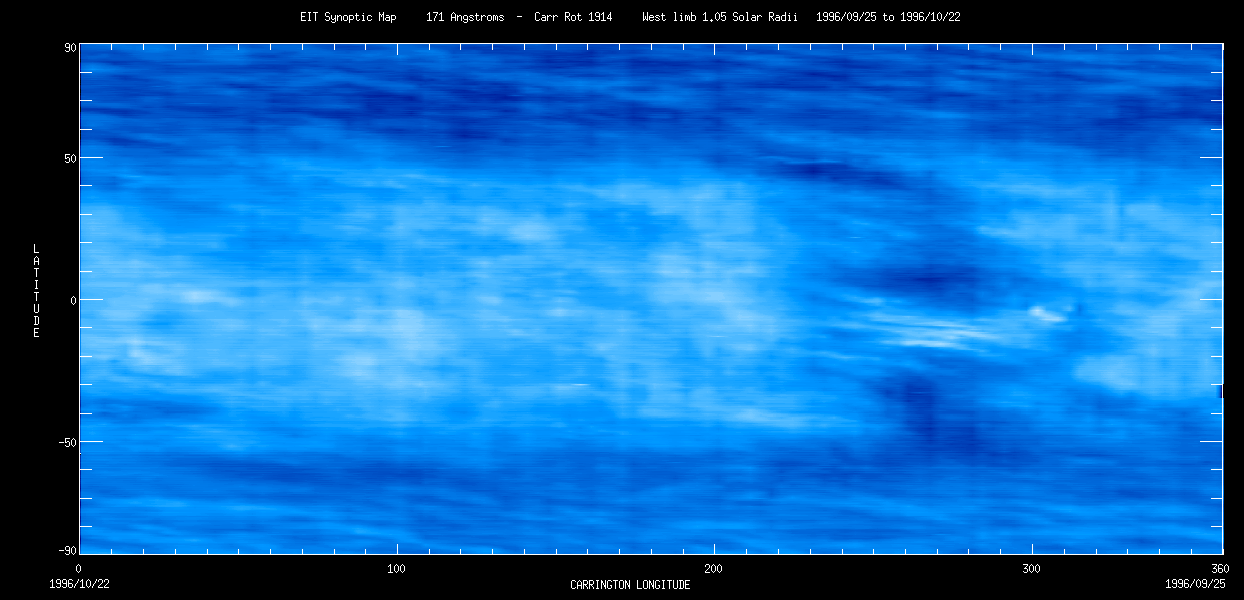Click the "-90" latitude tick label

(x=67, y=551)
